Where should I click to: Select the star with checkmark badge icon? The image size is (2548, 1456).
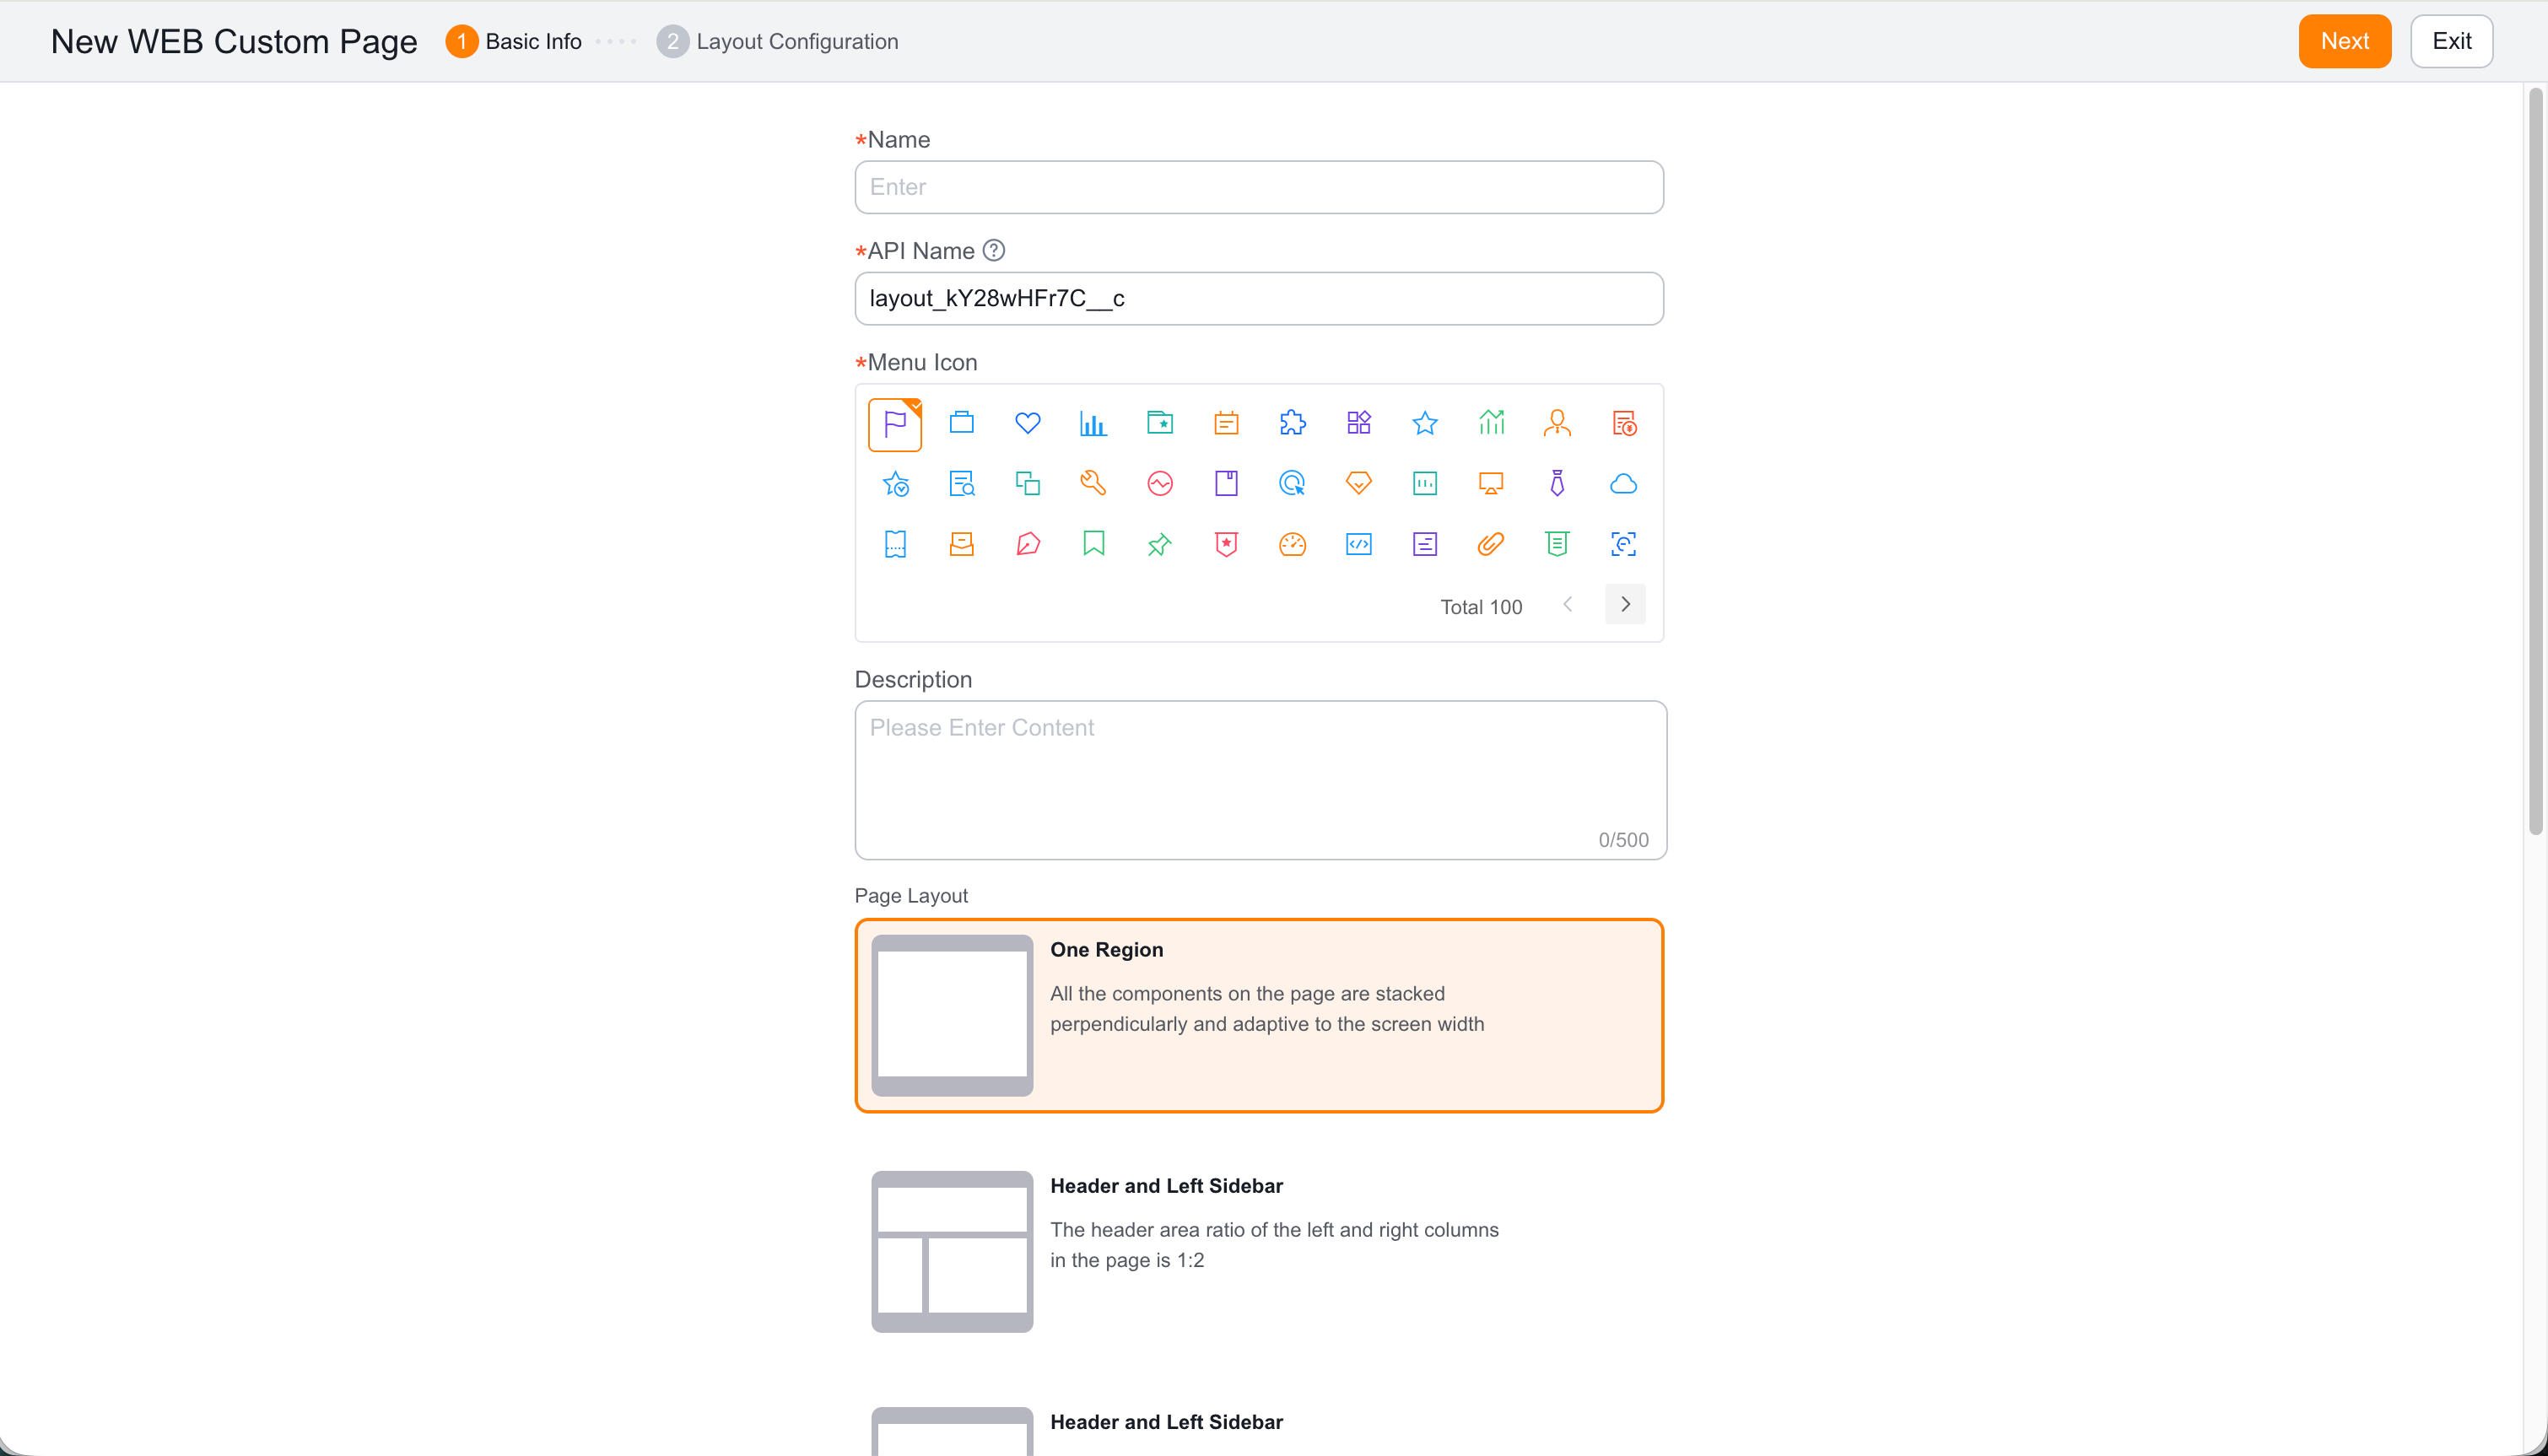[895, 484]
